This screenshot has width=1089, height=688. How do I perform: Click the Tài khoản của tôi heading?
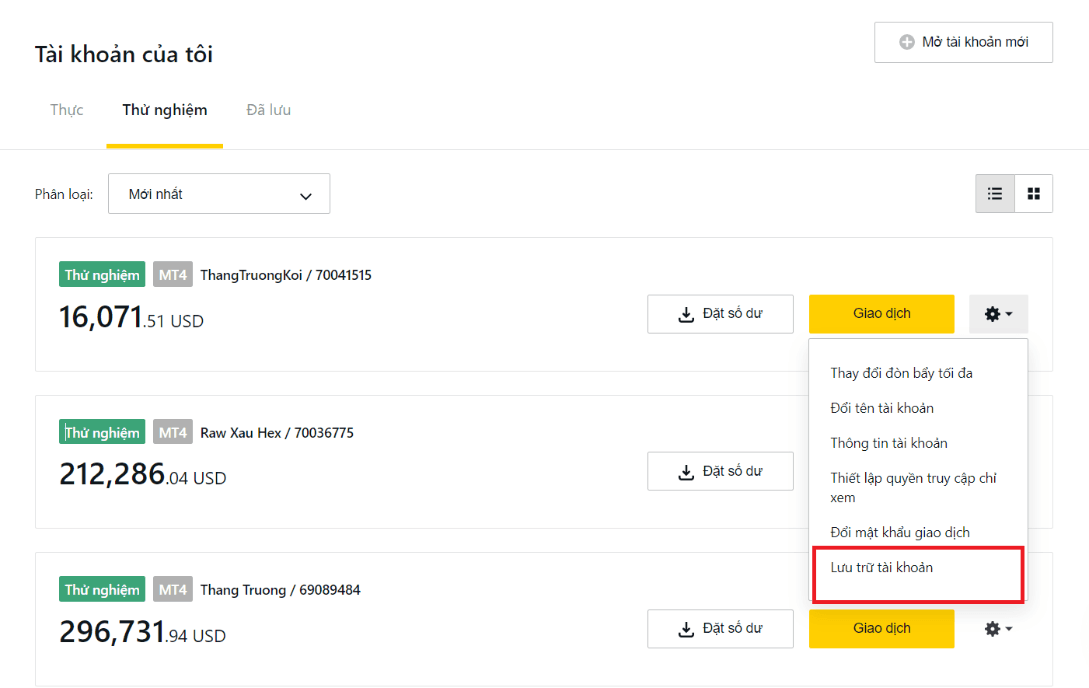[x=124, y=54]
